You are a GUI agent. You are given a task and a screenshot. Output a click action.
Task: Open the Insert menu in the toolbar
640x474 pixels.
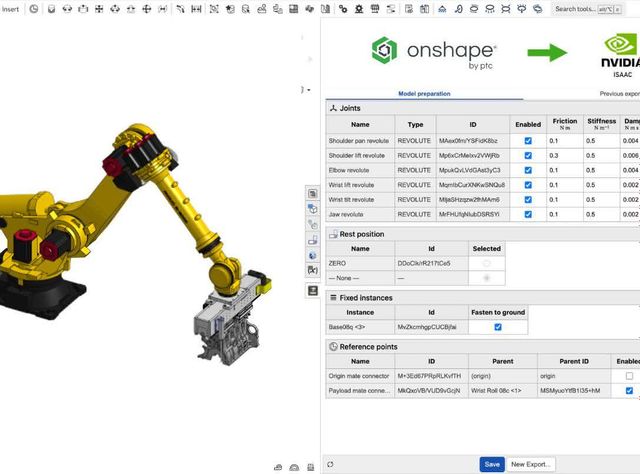pos(10,9)
